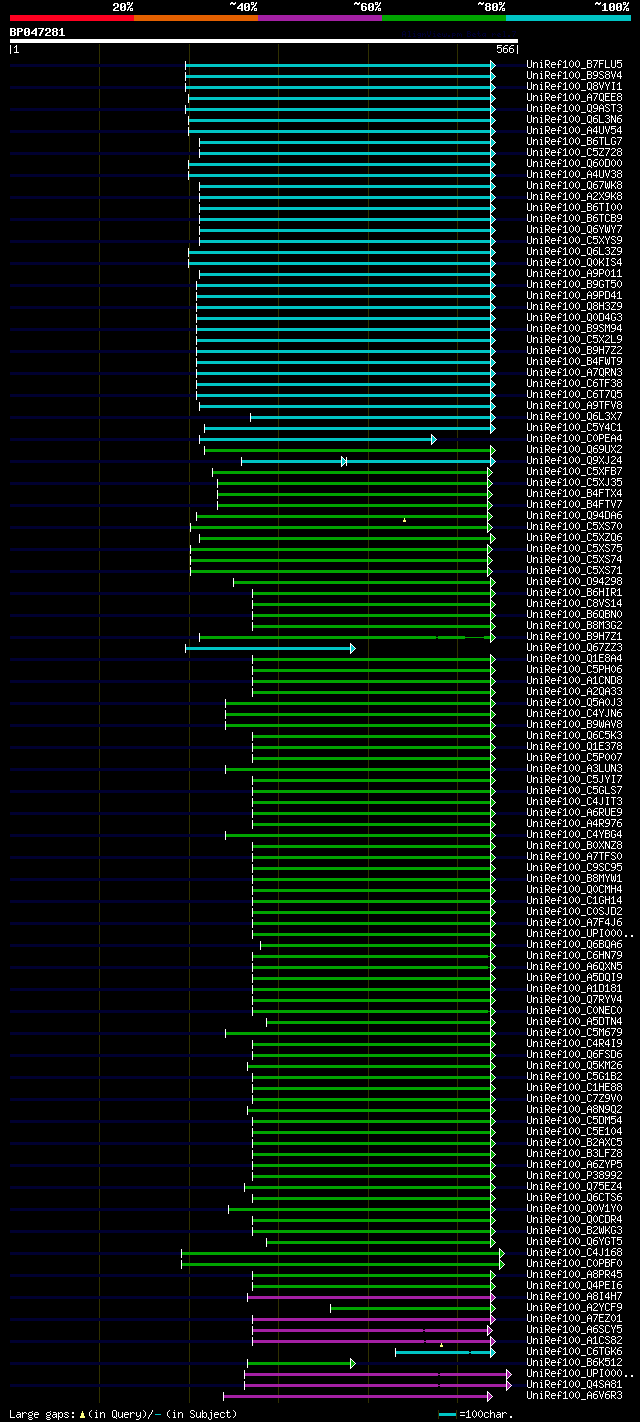Click the UniRef100_Q5A0J3 label
640x1422 pixels.
pyautogui.click(x=574, y=702)
